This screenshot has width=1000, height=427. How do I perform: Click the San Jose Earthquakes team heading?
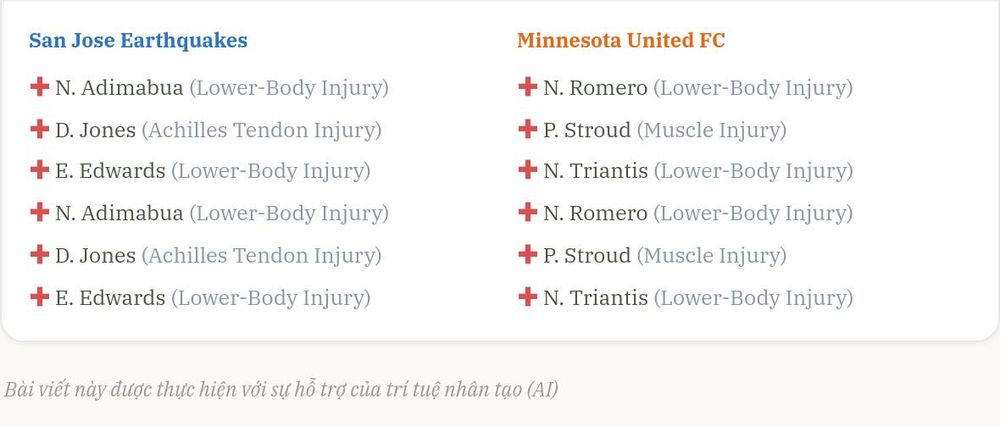pyautogui.click(x=138, y=41)
